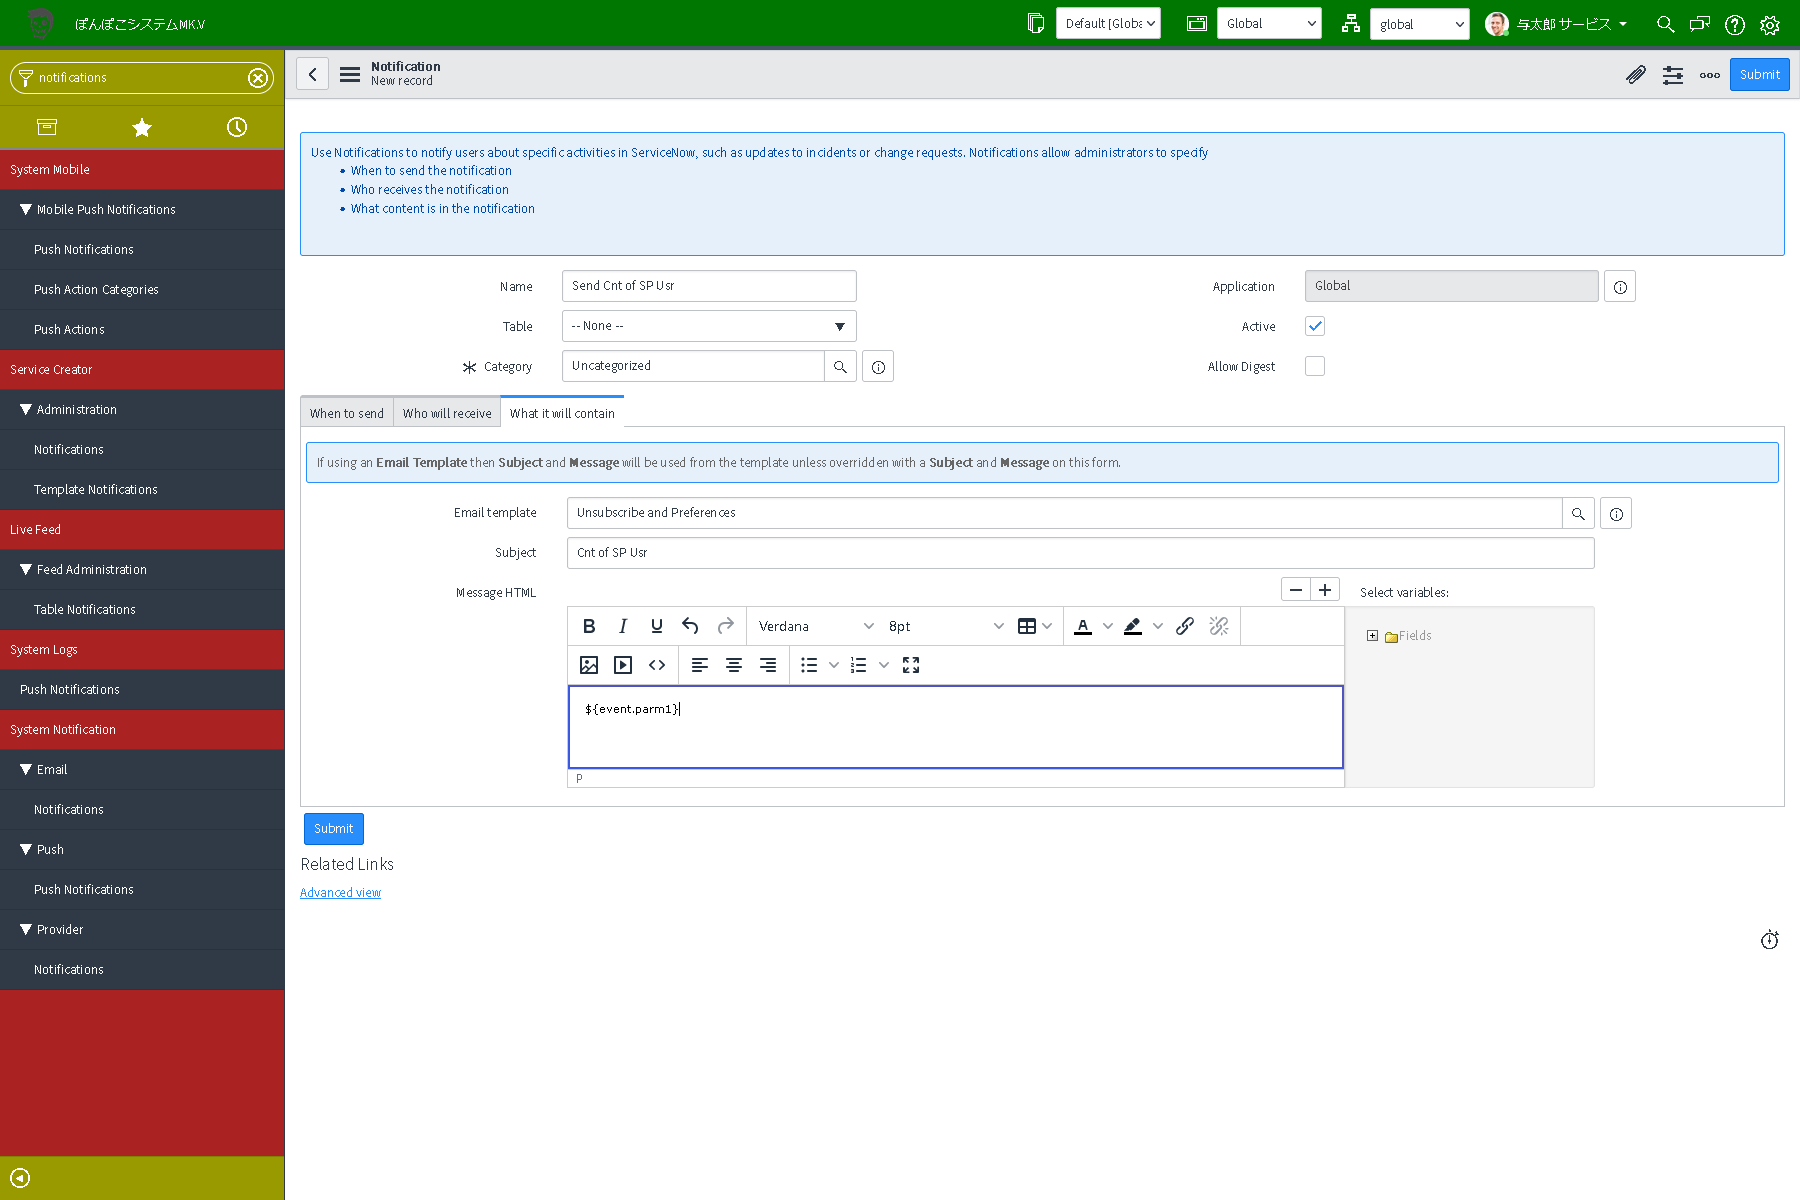Follow 'Who receives the notification' link

click(430, 190)
